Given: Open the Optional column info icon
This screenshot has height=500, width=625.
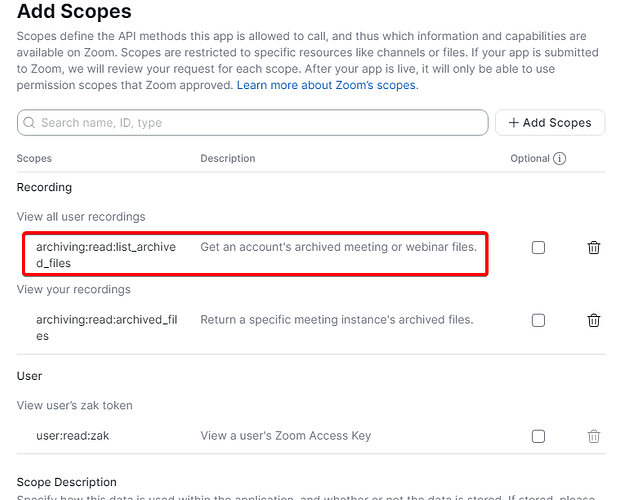Looking at the screenshot, I should tap(559, 158).
